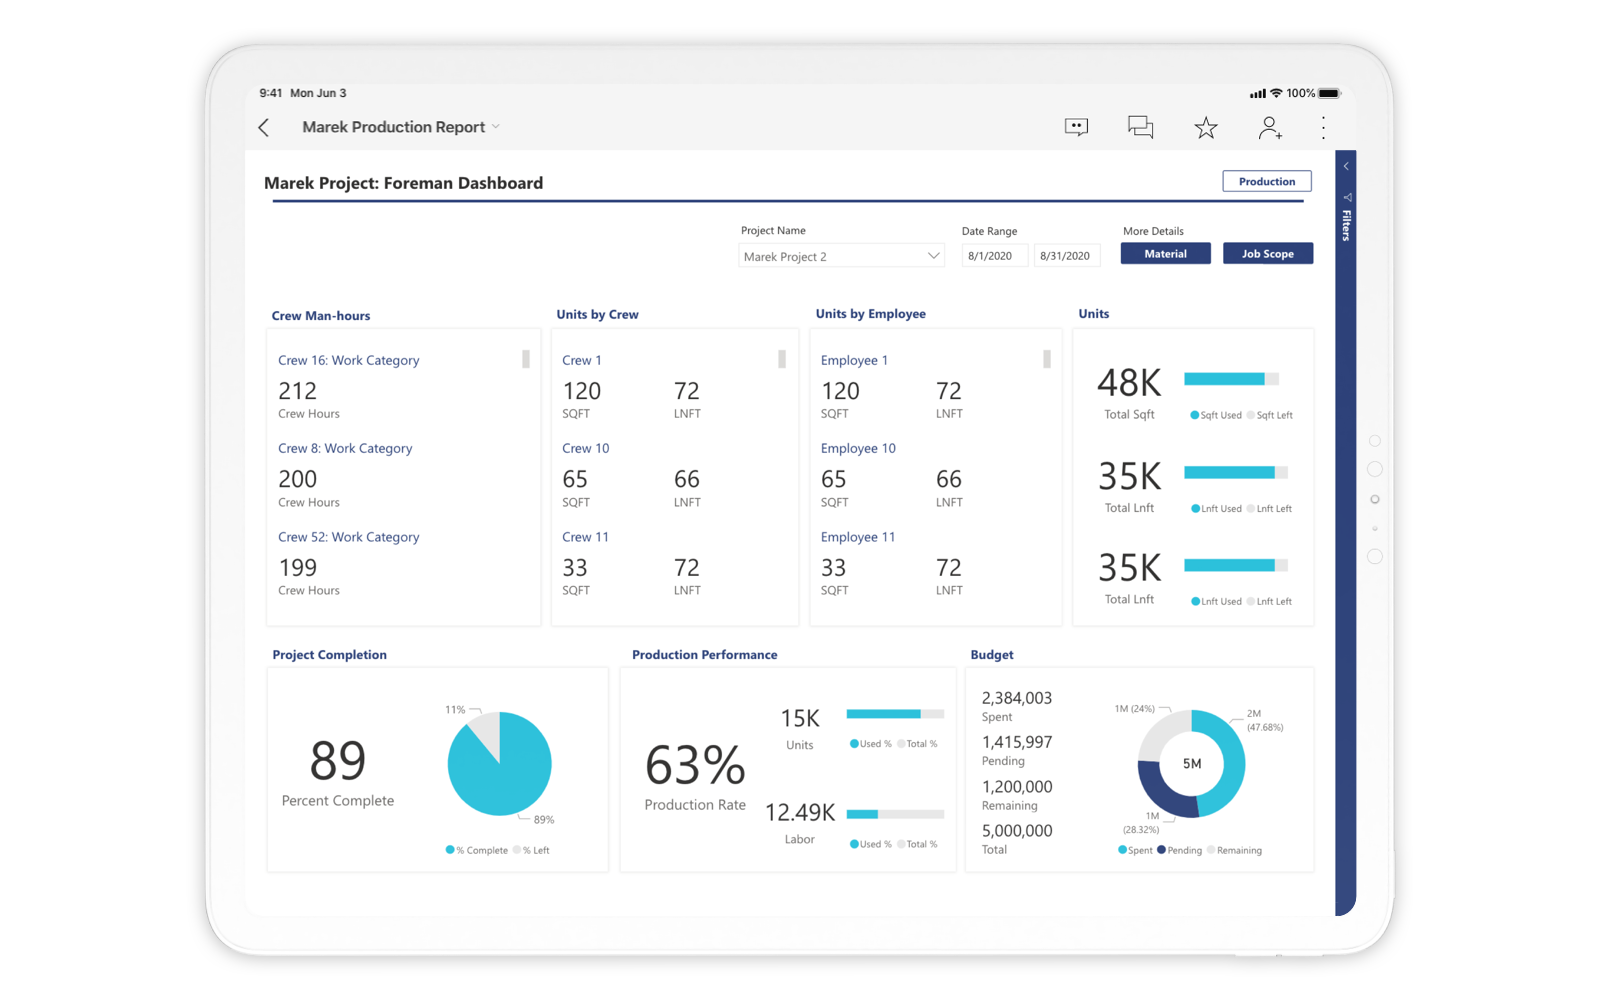Click the Wi-Fi icon in status bar
Image resolution: width=1600 pixels, height=1000 pixels.
pyautogui.click(x=1276, y=93)
